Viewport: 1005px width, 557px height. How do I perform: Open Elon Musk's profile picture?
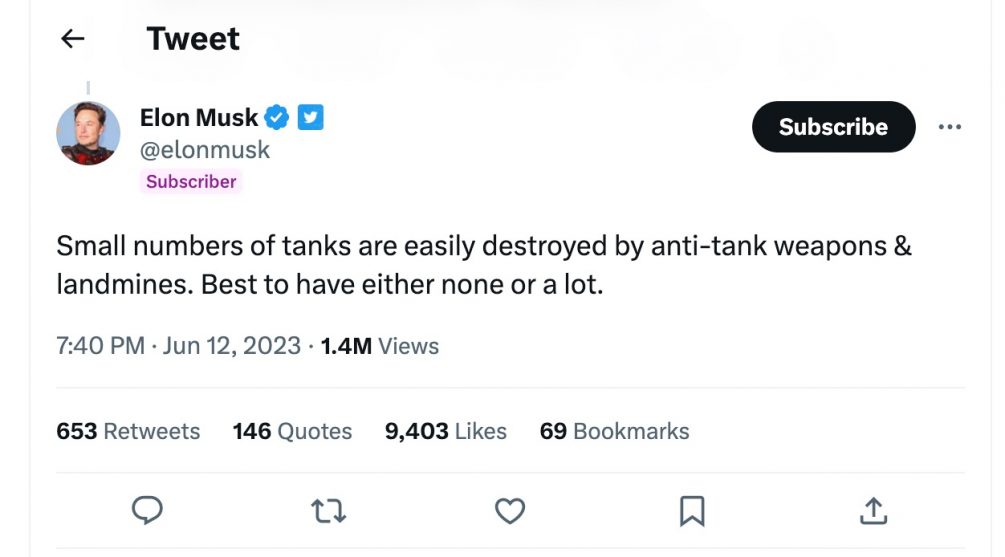pyautogui.click(x=88, y=133)
